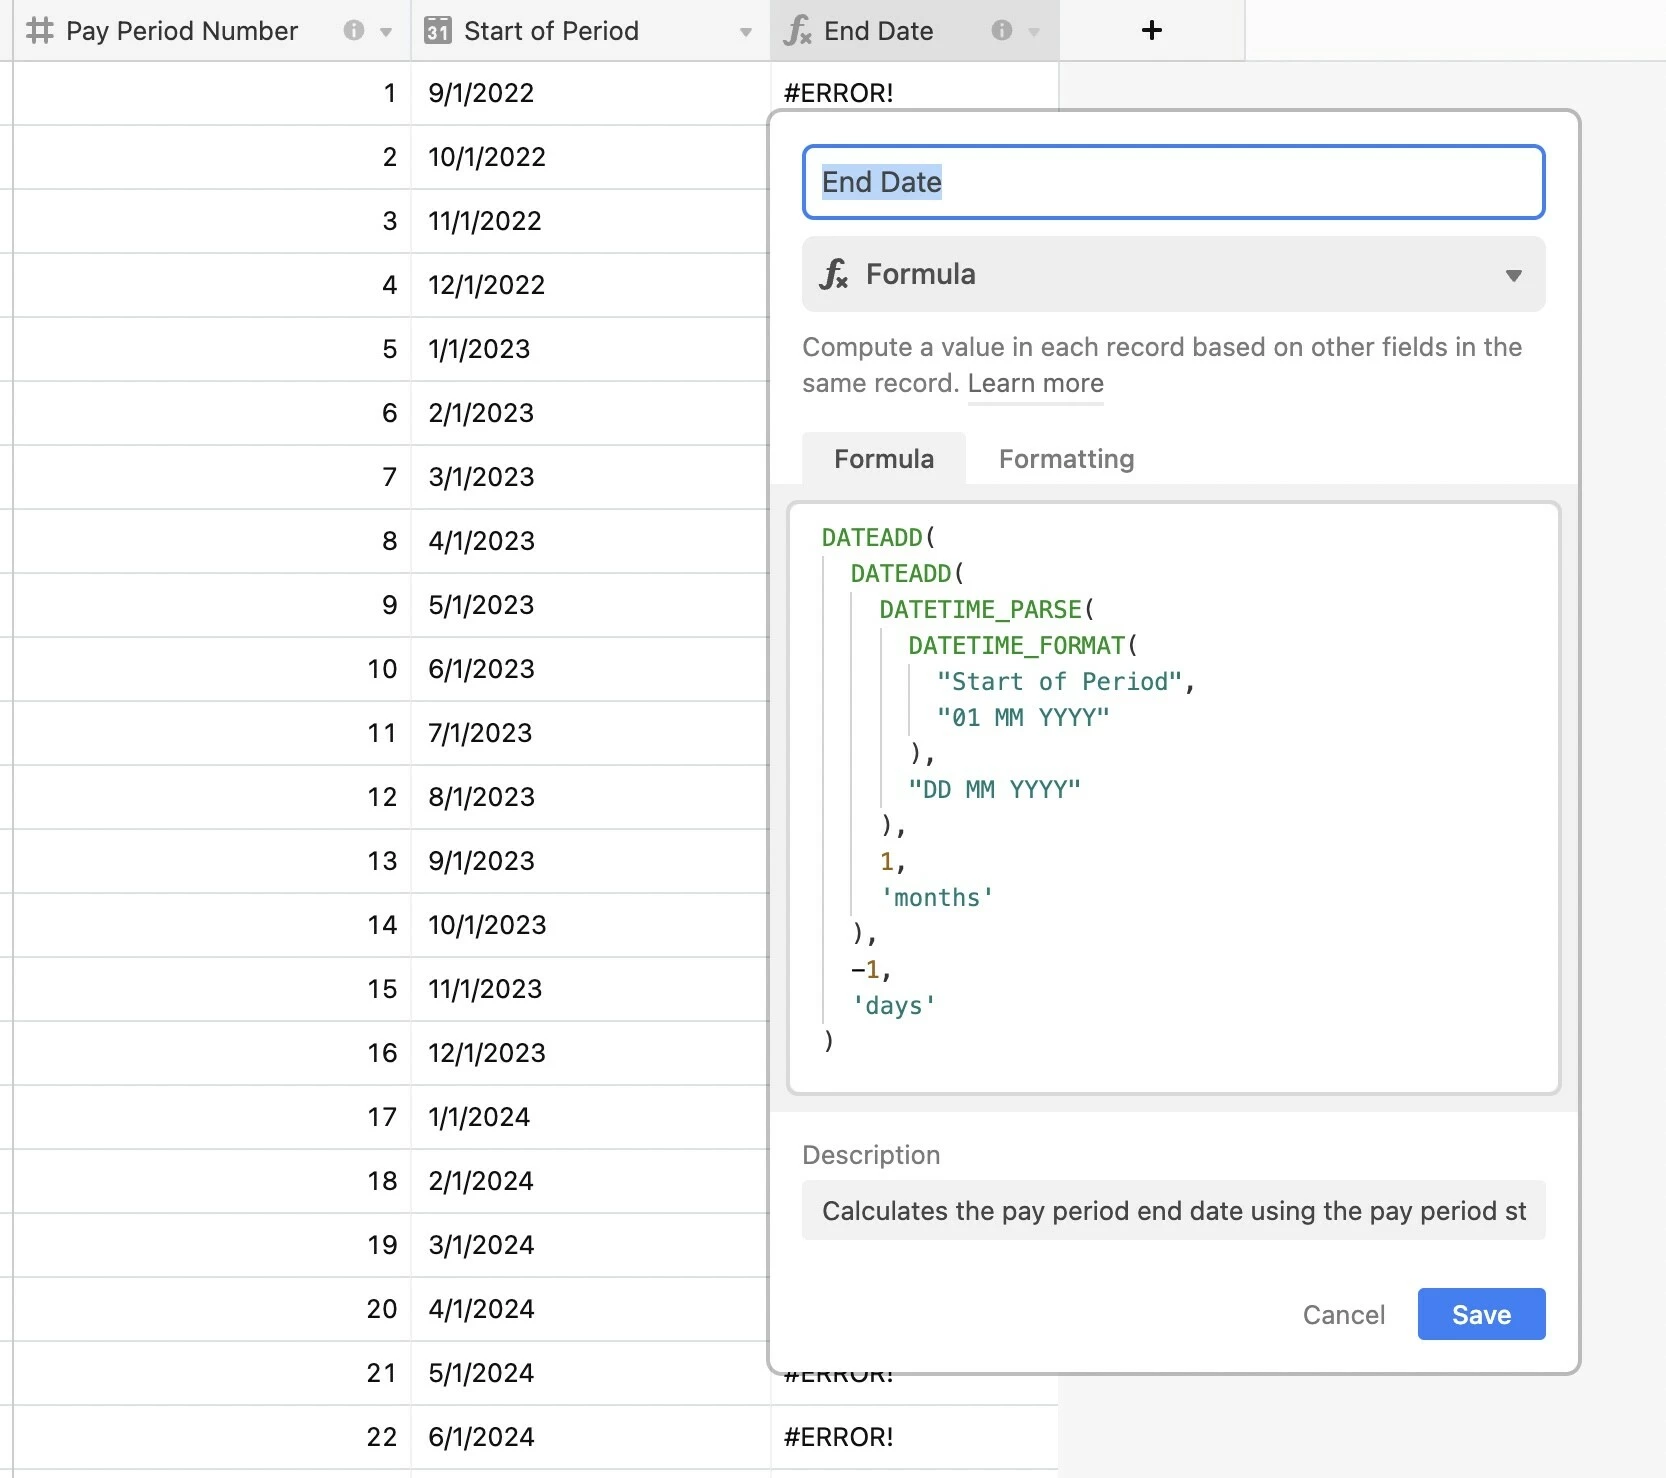
Task: Select the 11/1/2023 start date cell
Action: pyautogui.click(x=591, y=989)
